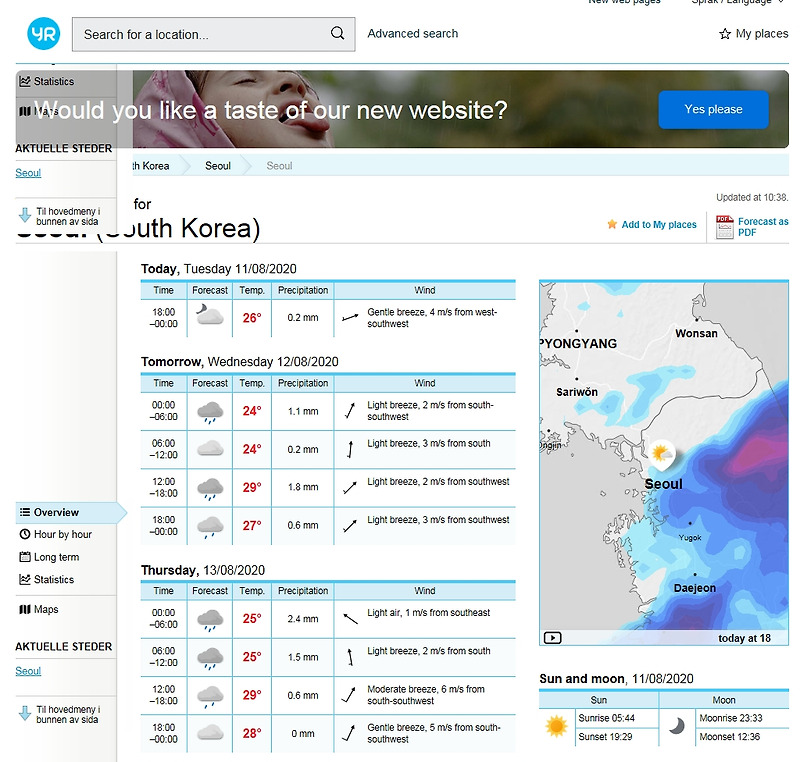Play the weather map animation

[x=553, y=638]
